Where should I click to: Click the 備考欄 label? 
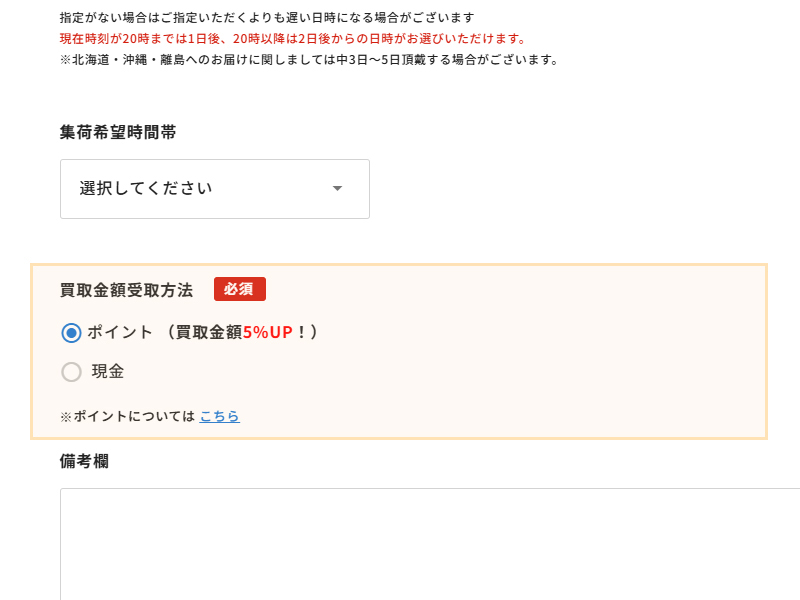pos(84,461)
